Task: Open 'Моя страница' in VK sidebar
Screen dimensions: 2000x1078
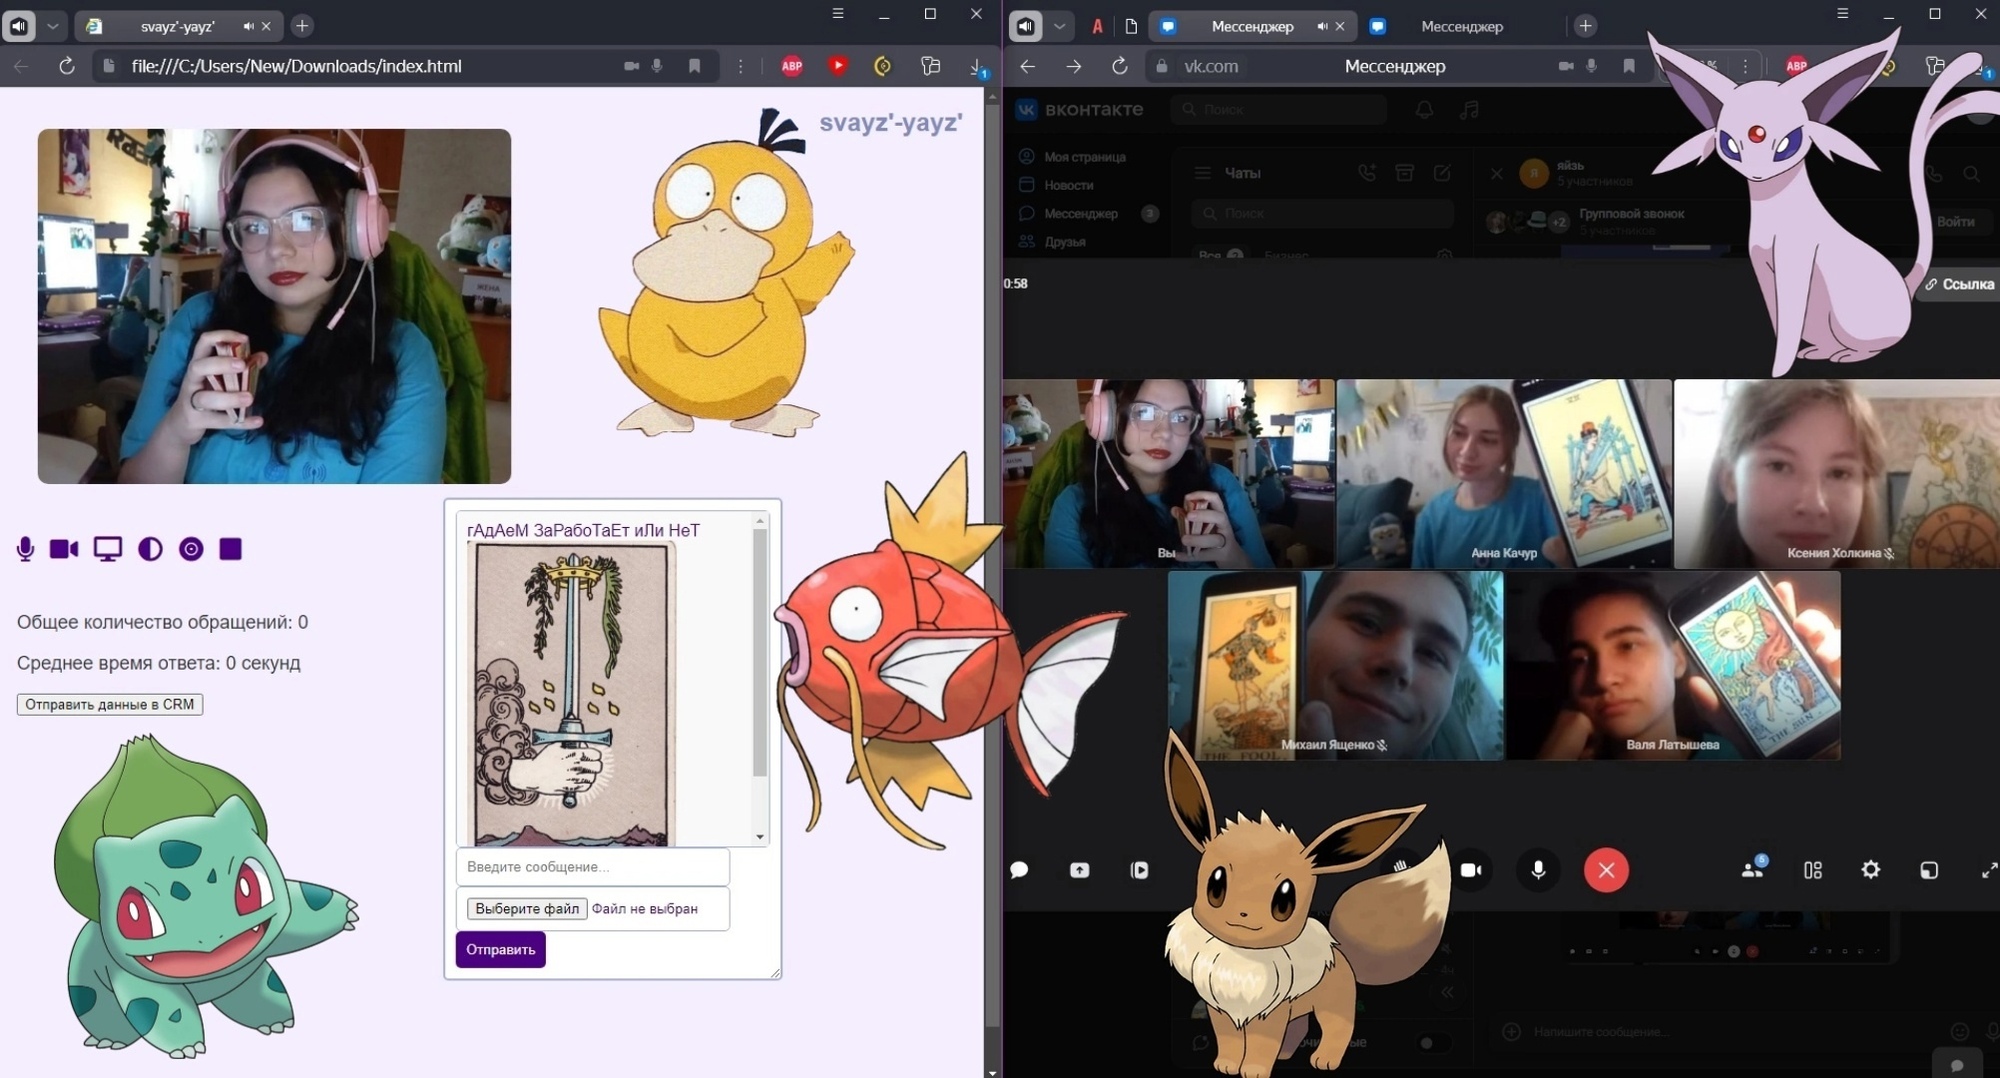Action: (1073, 157)
